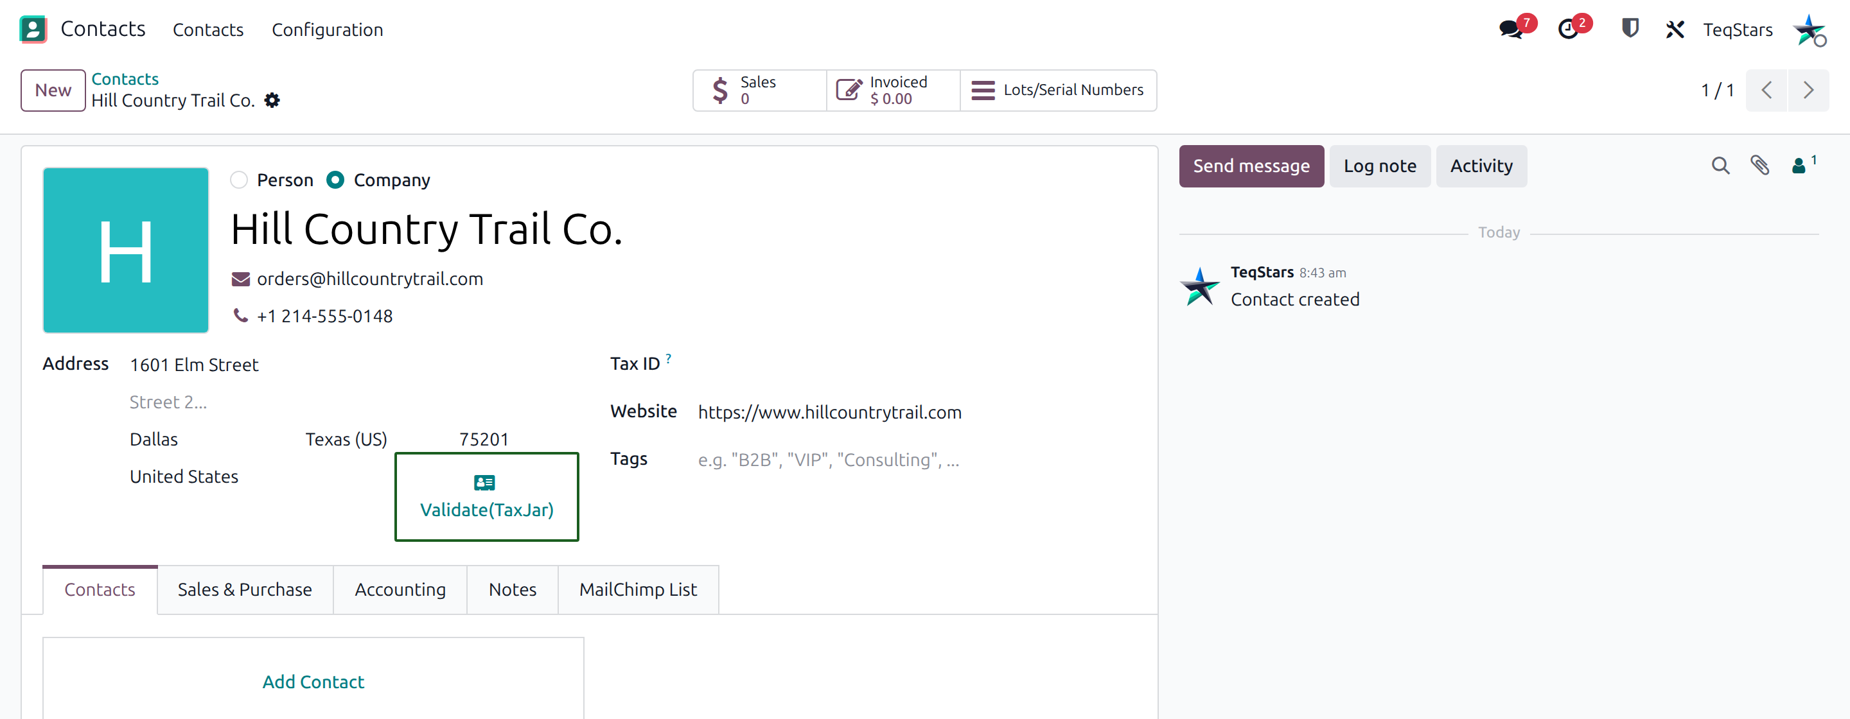Open the Contacts top menu
Screen dimensions: 1850x719
tap(208, 30)
